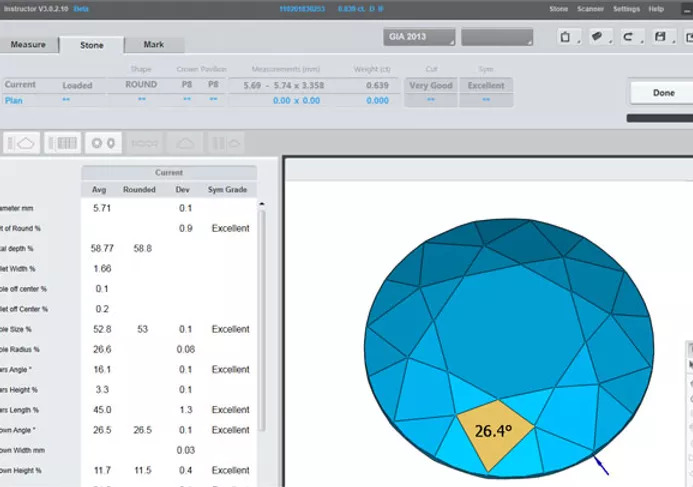The height and width of the screenshot is (487, 693).
Task: Click the undo arrow icon
Action: [x=628, y=38]
